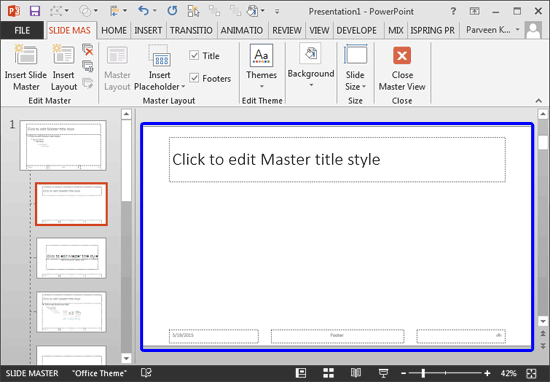Switch to Normal view icon in status bar
This screenshot has height=382, width=550.
pos(301,373)
